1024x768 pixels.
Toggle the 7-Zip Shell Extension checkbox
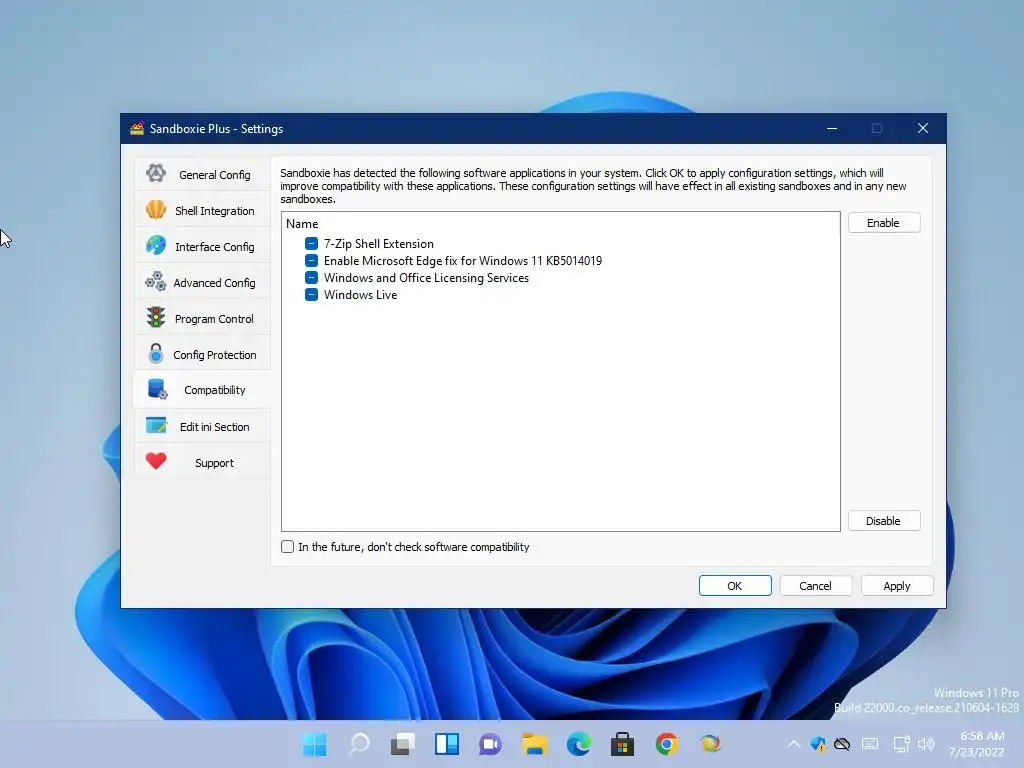[312, 244]
